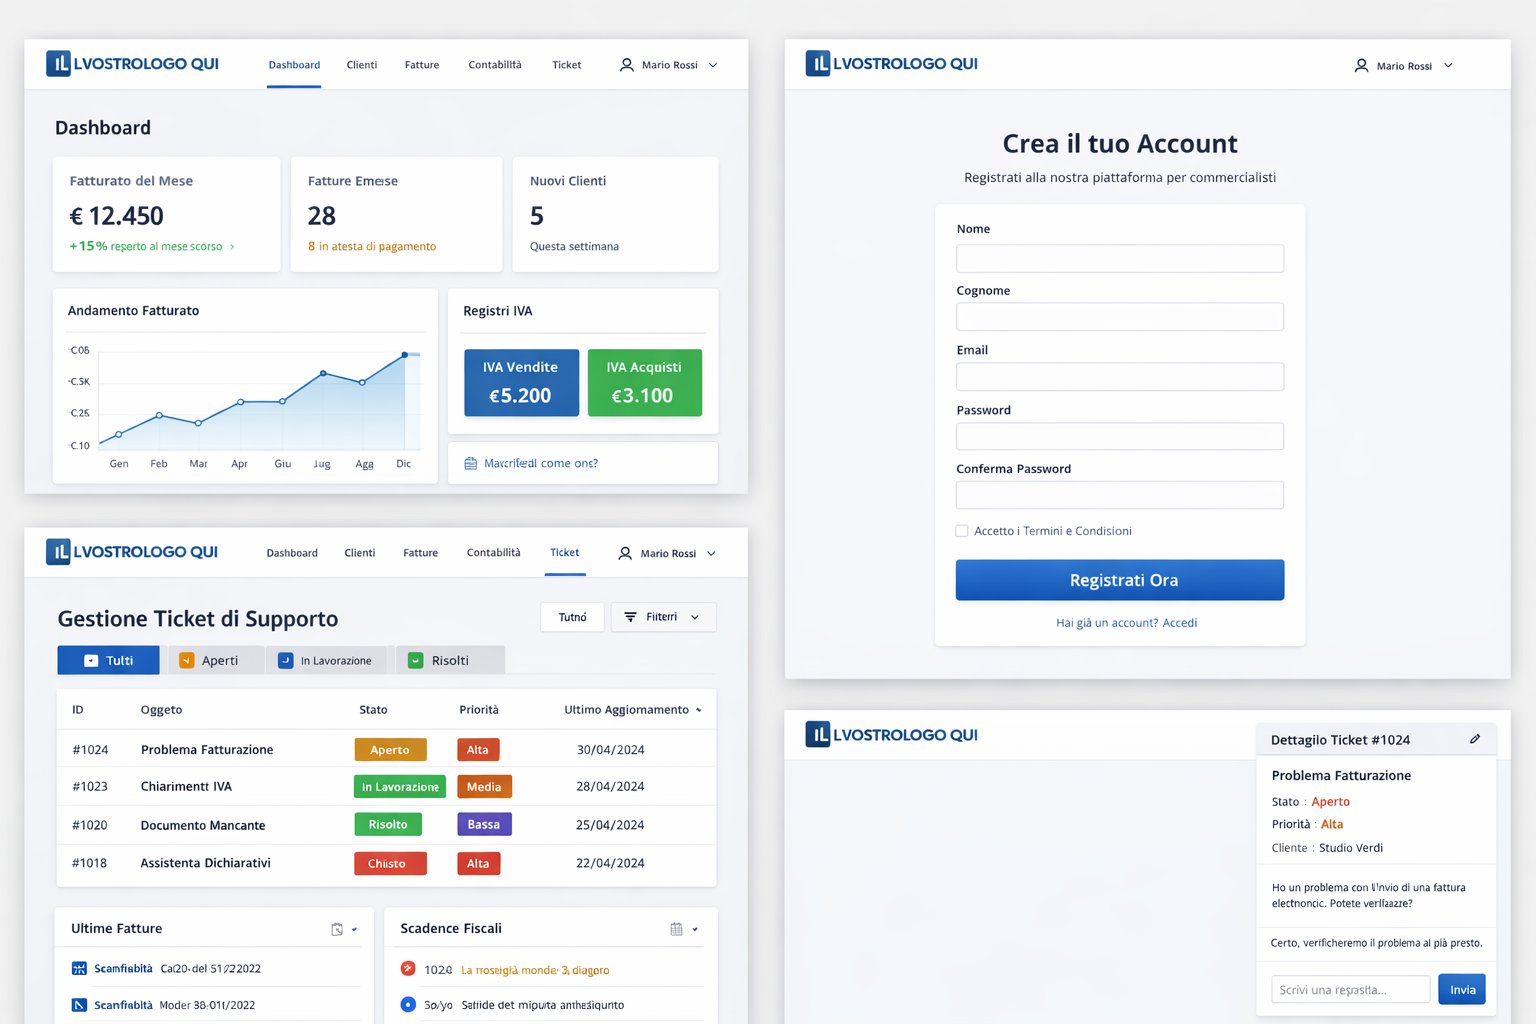This screenshot has width=1536, height=1024.
Task: Switch to the Contabilità tab
Action: (x=494, y=64)
